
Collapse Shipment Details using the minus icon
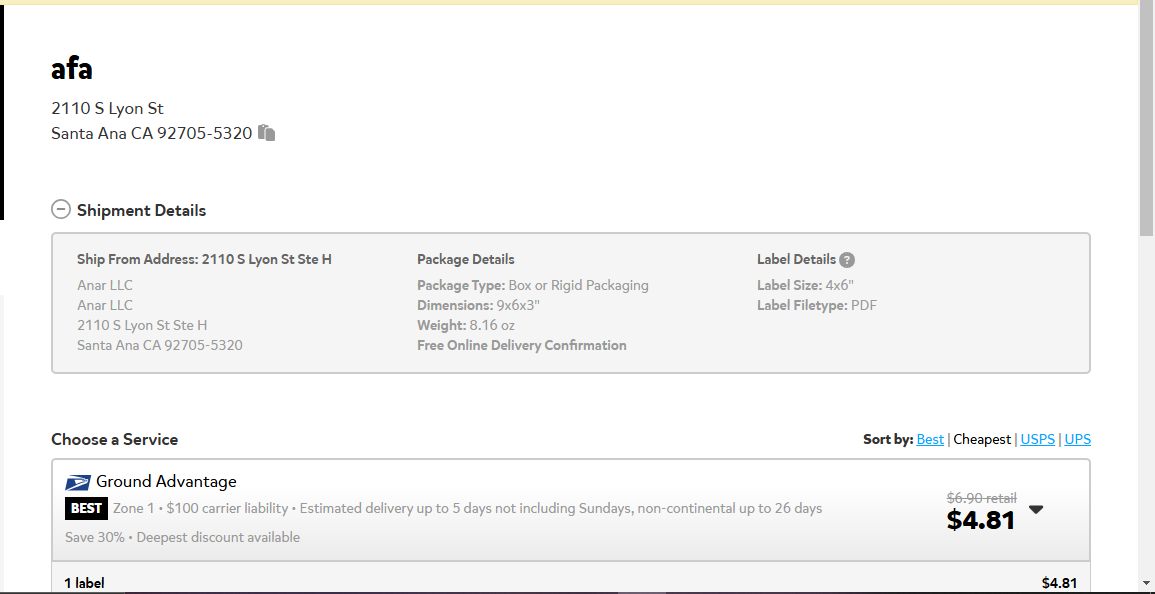[x=60, y=210]
